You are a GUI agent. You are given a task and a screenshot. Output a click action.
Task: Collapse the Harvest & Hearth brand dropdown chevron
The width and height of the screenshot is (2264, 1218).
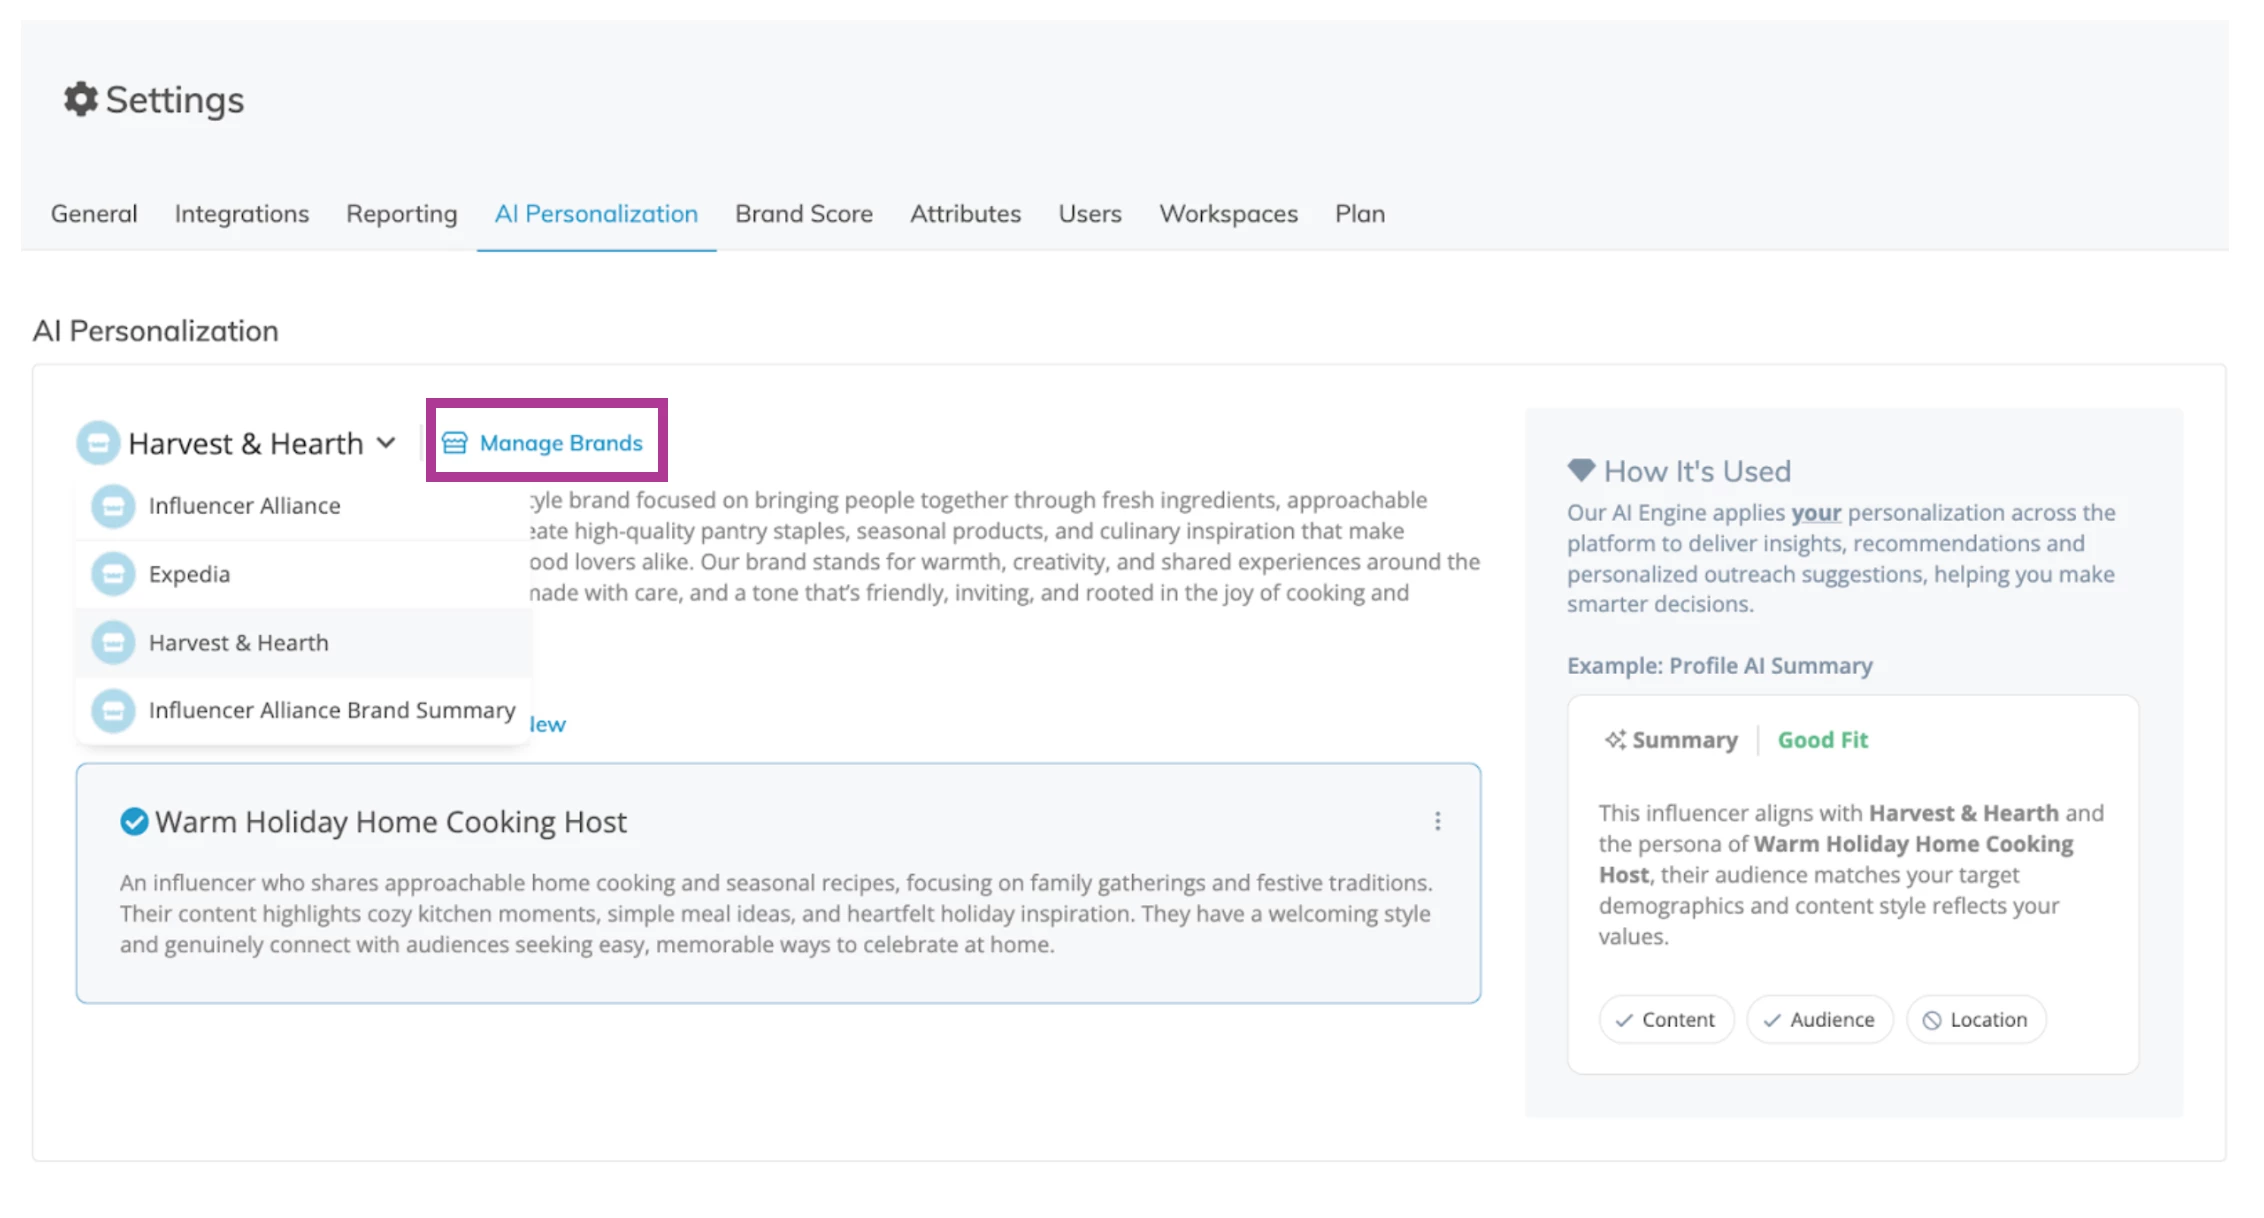pos(386,443)
